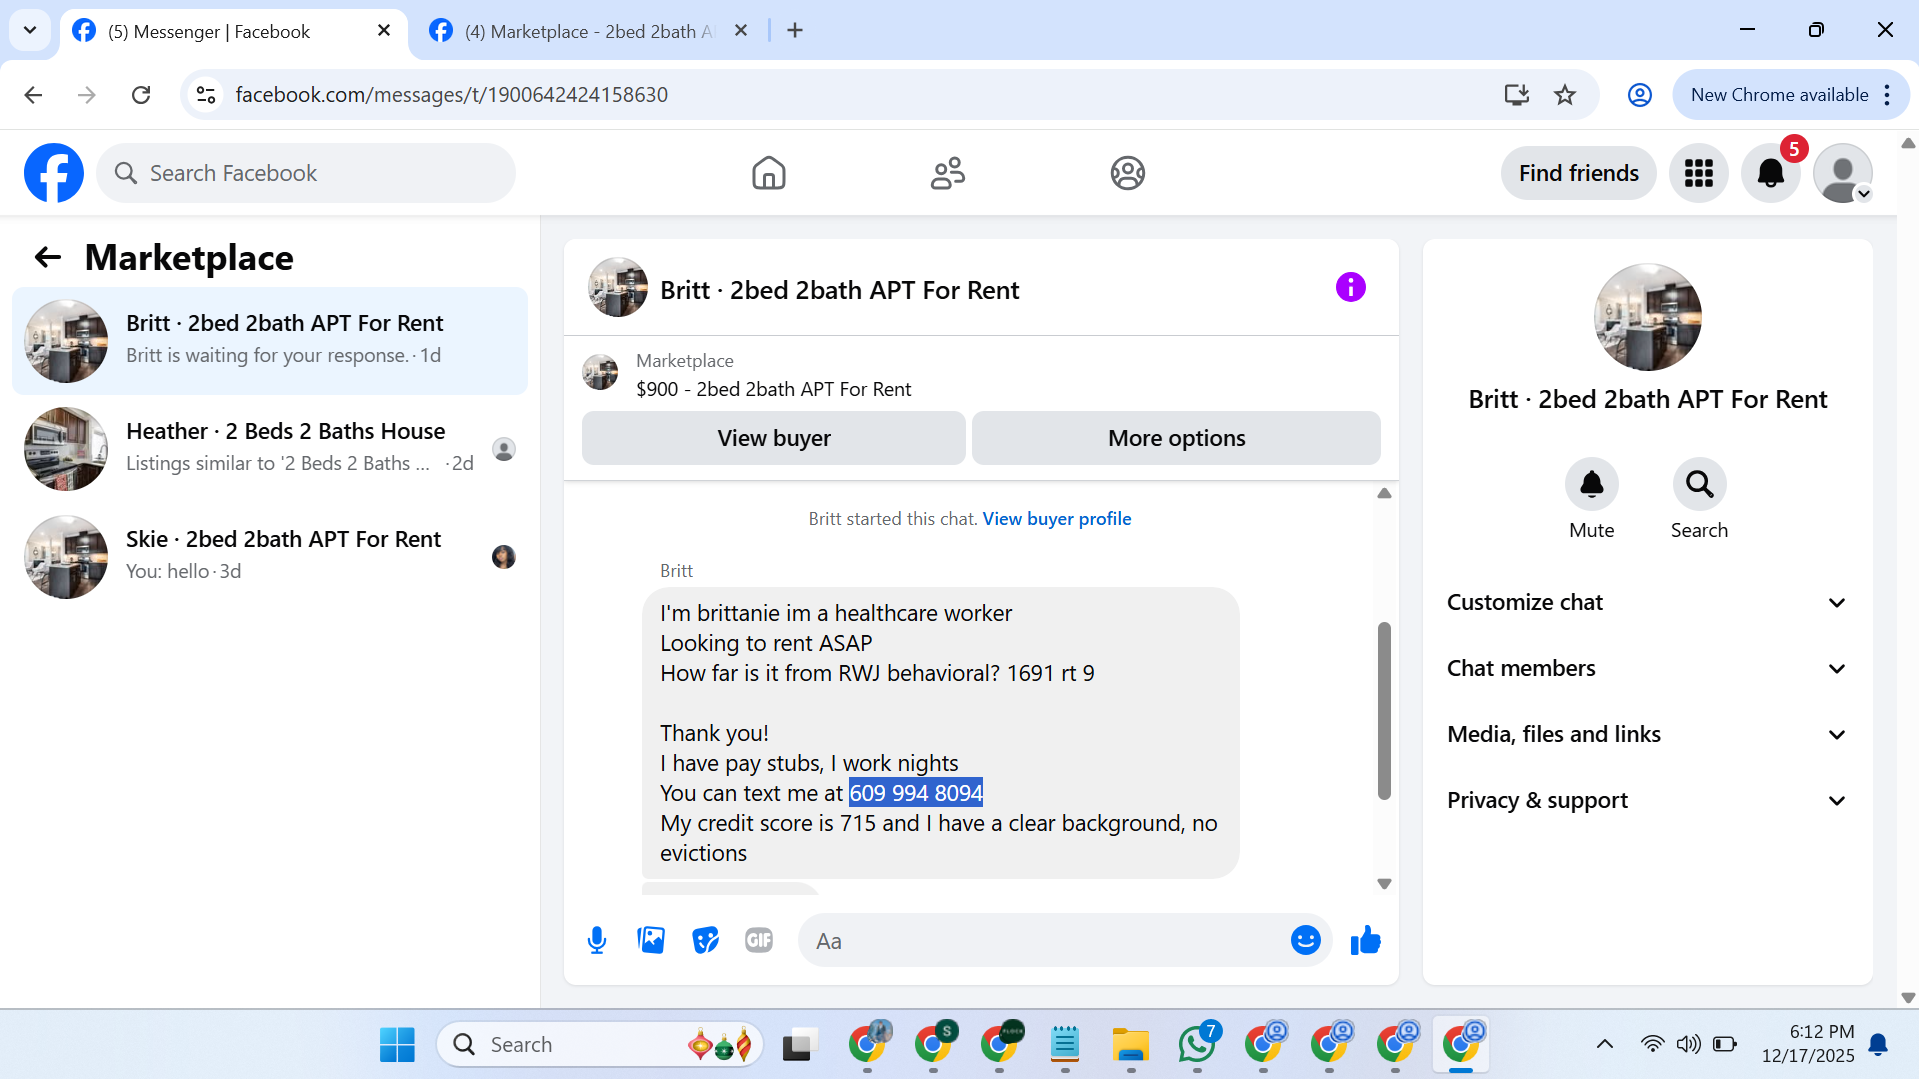Image resolution: width=1919 pixels, height=1079 pixels.
Task: Click the Search Facebook field
Action: pos(306,173)
